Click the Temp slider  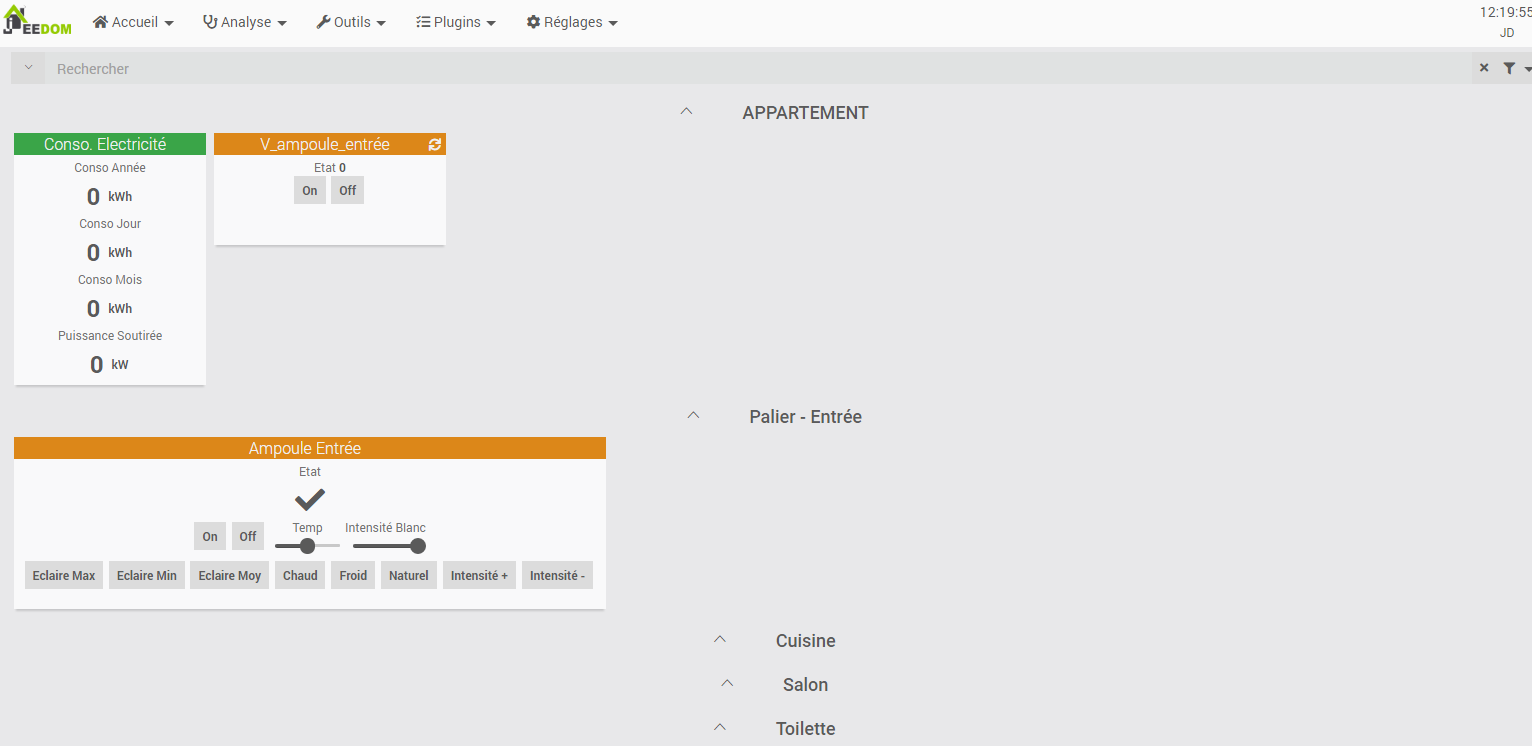point(307,546)
